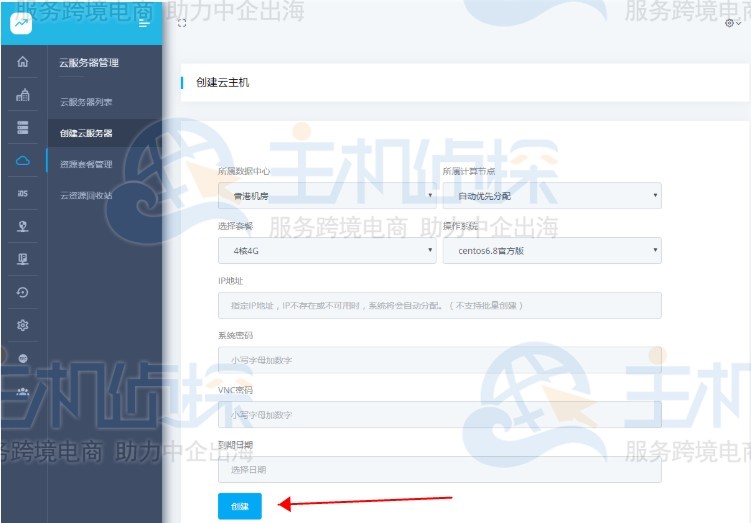Open the 选择套餐 dropdown showing 4核4G
The height and width of the screenshot is (523, 751).
click(327, 250)
